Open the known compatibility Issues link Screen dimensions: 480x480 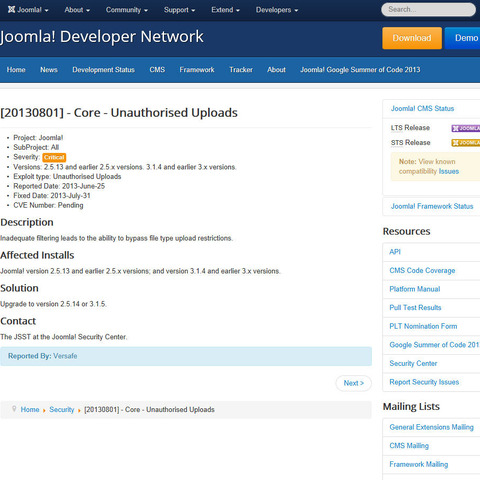pyautogui.click(x=449, y=171)
